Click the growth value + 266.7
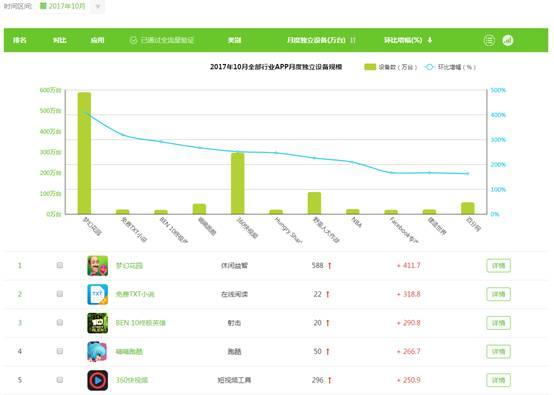Image resolution: width=554 pixels, height=395 pixels. point(409,352)
